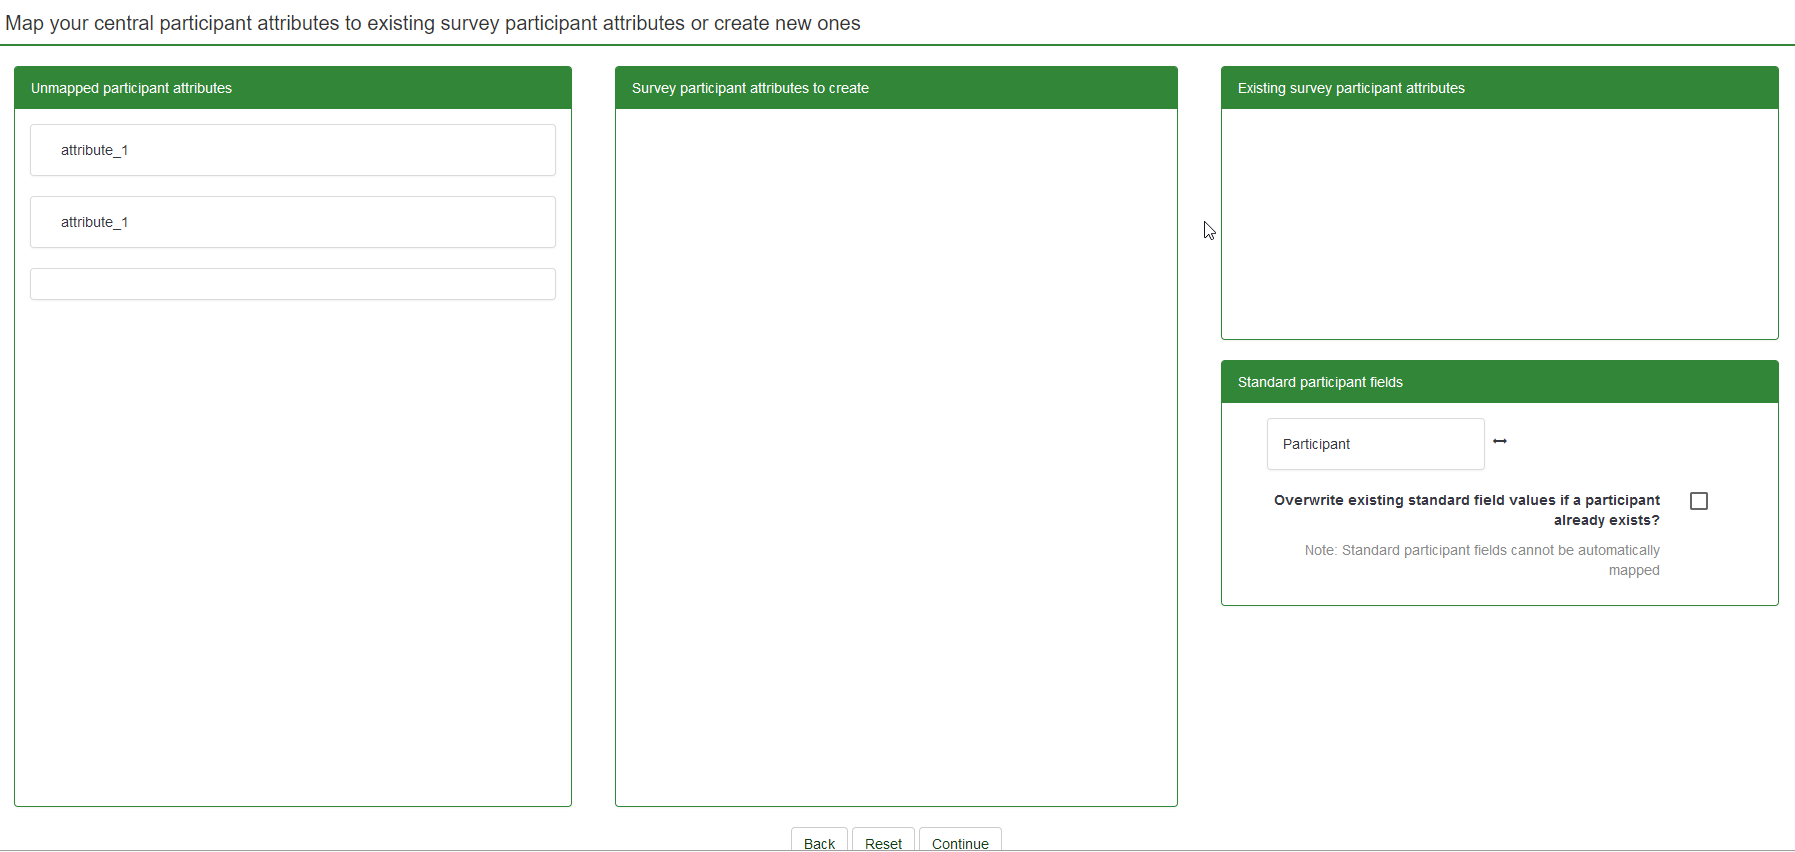Enable overwrite existing standard field values checkbox
Screen dimensions: 1795x852
(1698, 501)
